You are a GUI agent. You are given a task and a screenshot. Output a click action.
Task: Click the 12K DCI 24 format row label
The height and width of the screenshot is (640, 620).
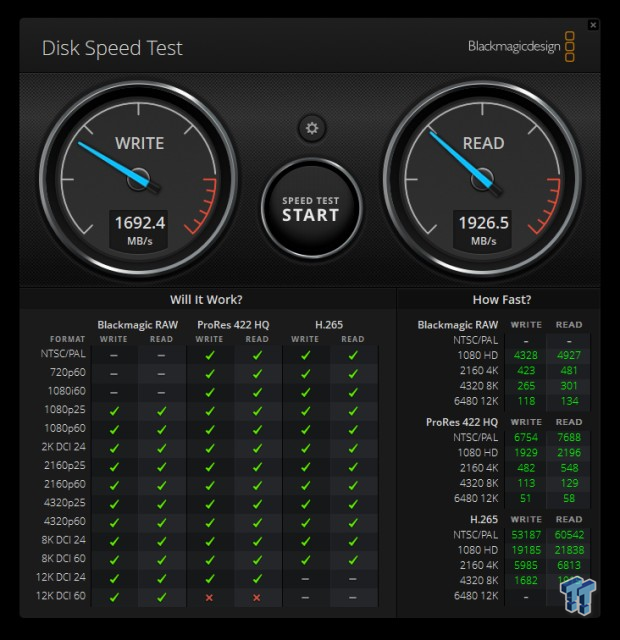[x=61, y=577]
